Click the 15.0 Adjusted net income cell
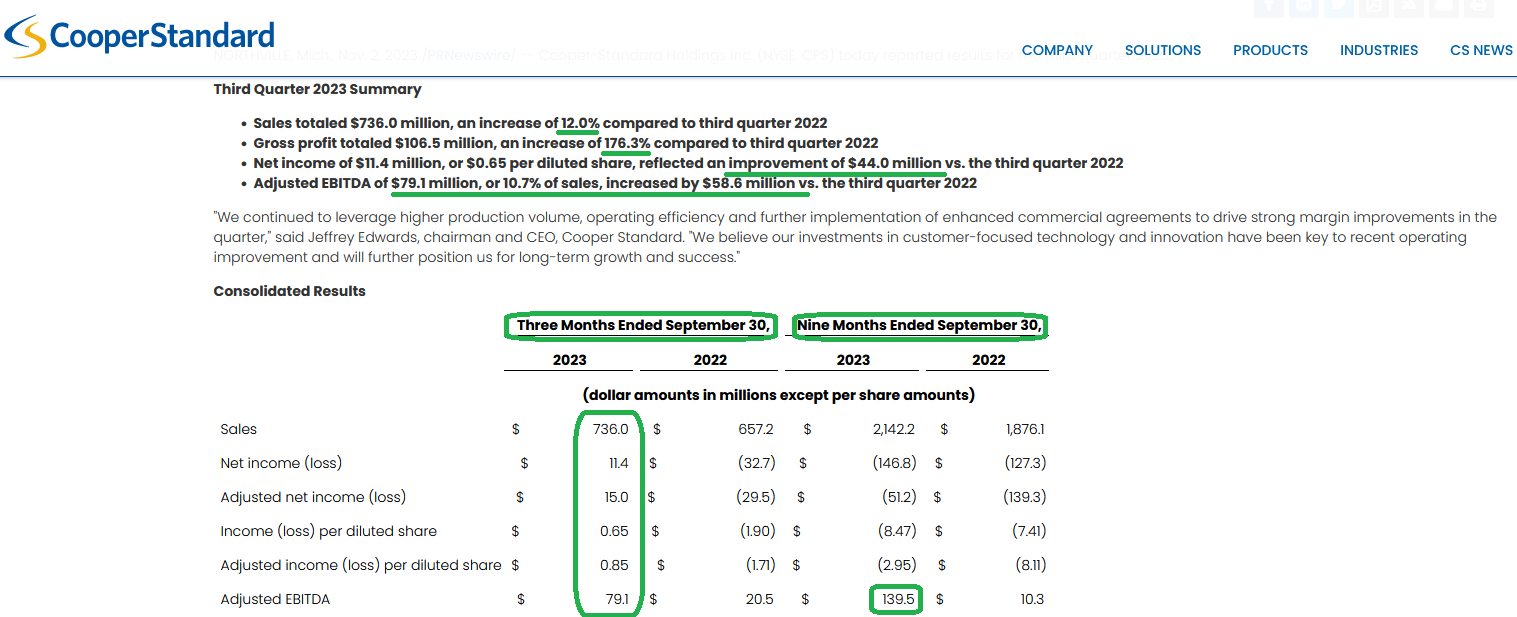 click(617, 497)
